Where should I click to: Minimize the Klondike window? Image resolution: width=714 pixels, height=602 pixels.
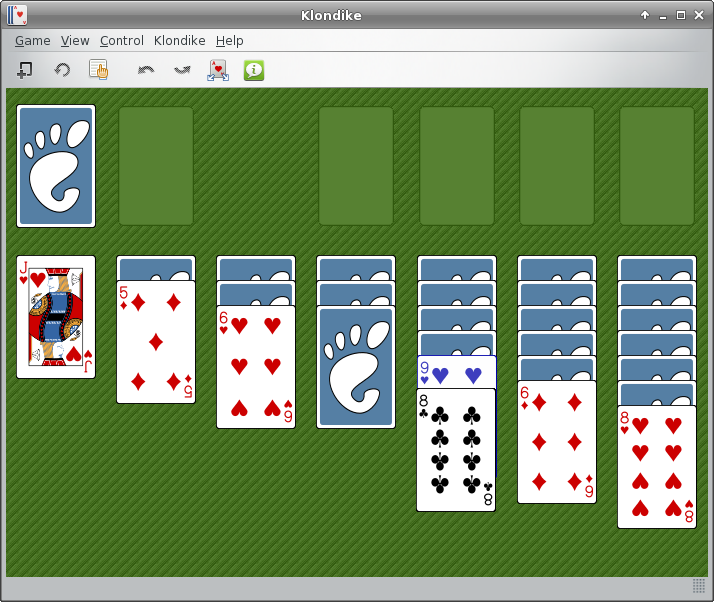(663, 16)
